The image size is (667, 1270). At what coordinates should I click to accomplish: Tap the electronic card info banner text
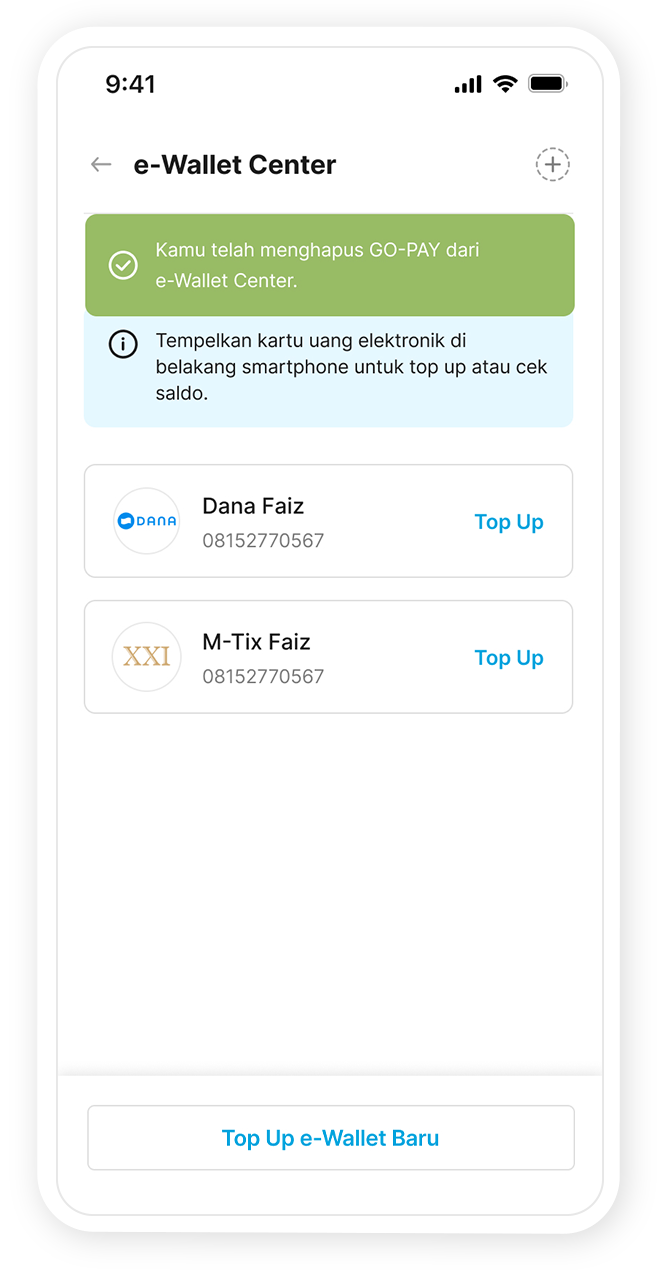pos(350,367)
